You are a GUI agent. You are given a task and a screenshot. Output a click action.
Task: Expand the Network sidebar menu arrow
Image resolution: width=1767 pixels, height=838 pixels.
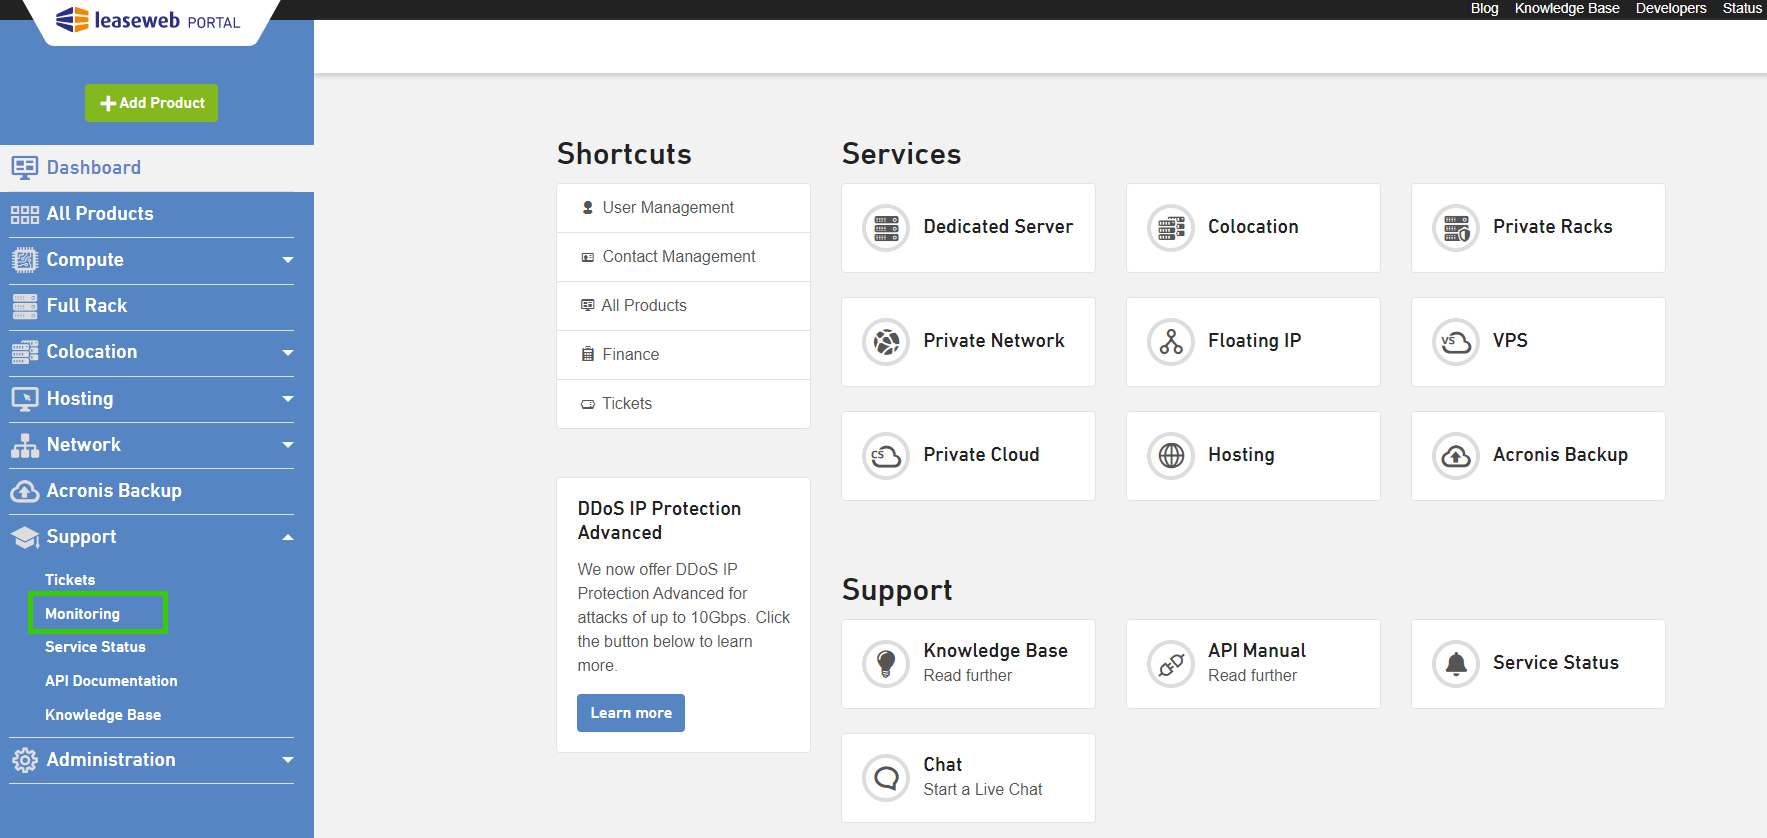(288, 445)
